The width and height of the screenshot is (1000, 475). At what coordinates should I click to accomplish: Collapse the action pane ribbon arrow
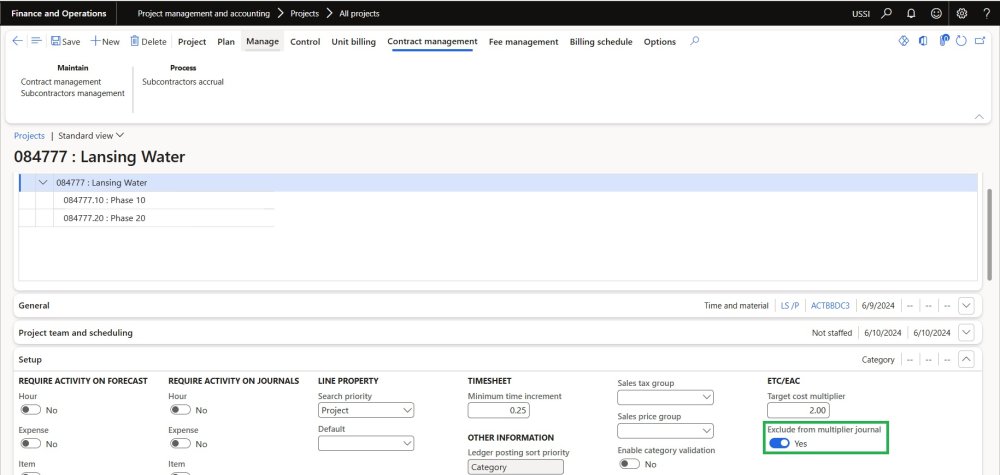point(979,117)
